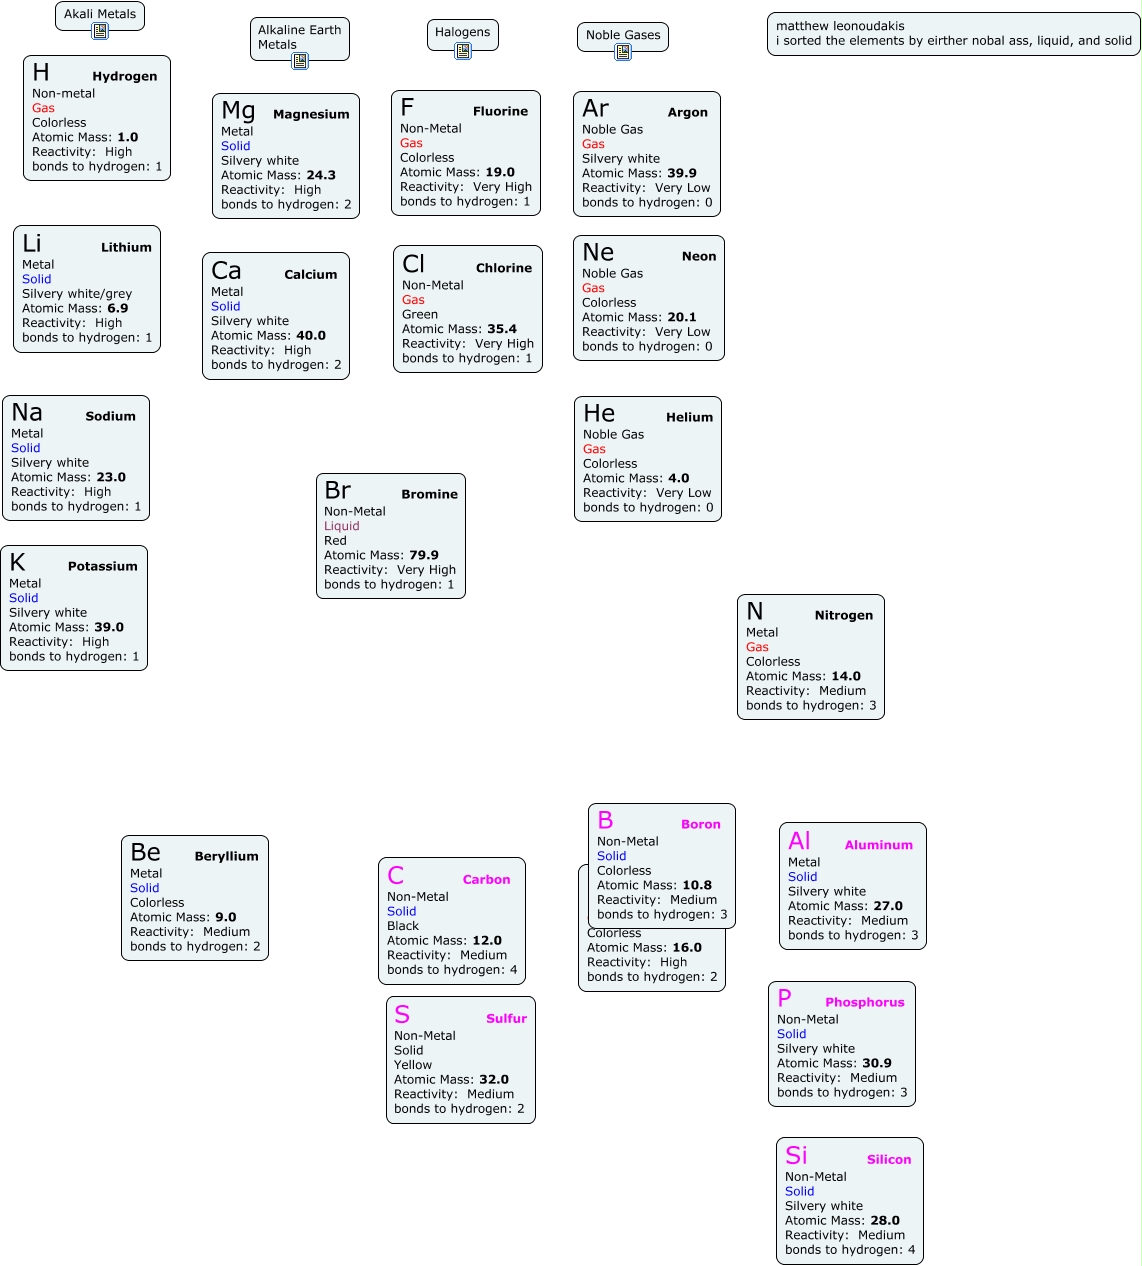Click the Noble Gases node's note icon
The image size is (1142, 1266).
tap(623, 52)
